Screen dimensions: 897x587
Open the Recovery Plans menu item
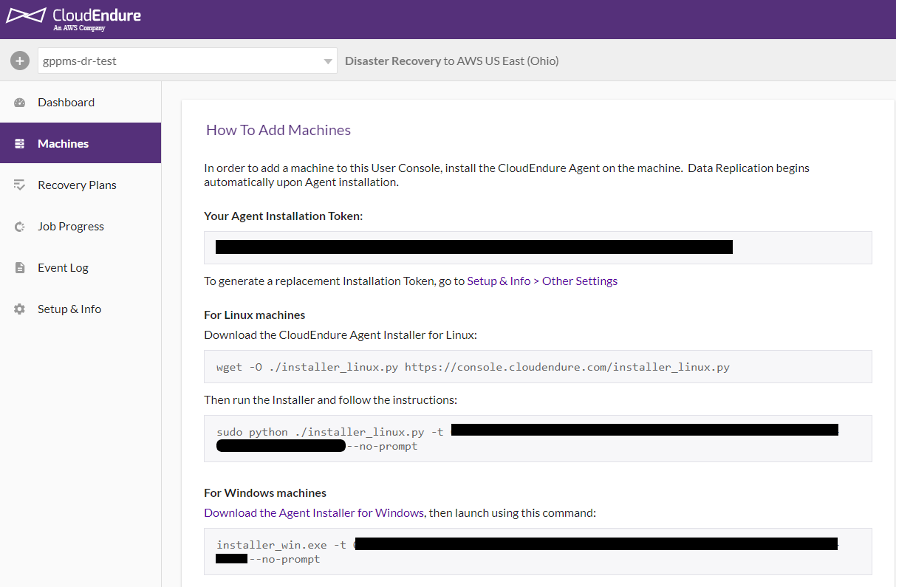click(x=80, y=185)
